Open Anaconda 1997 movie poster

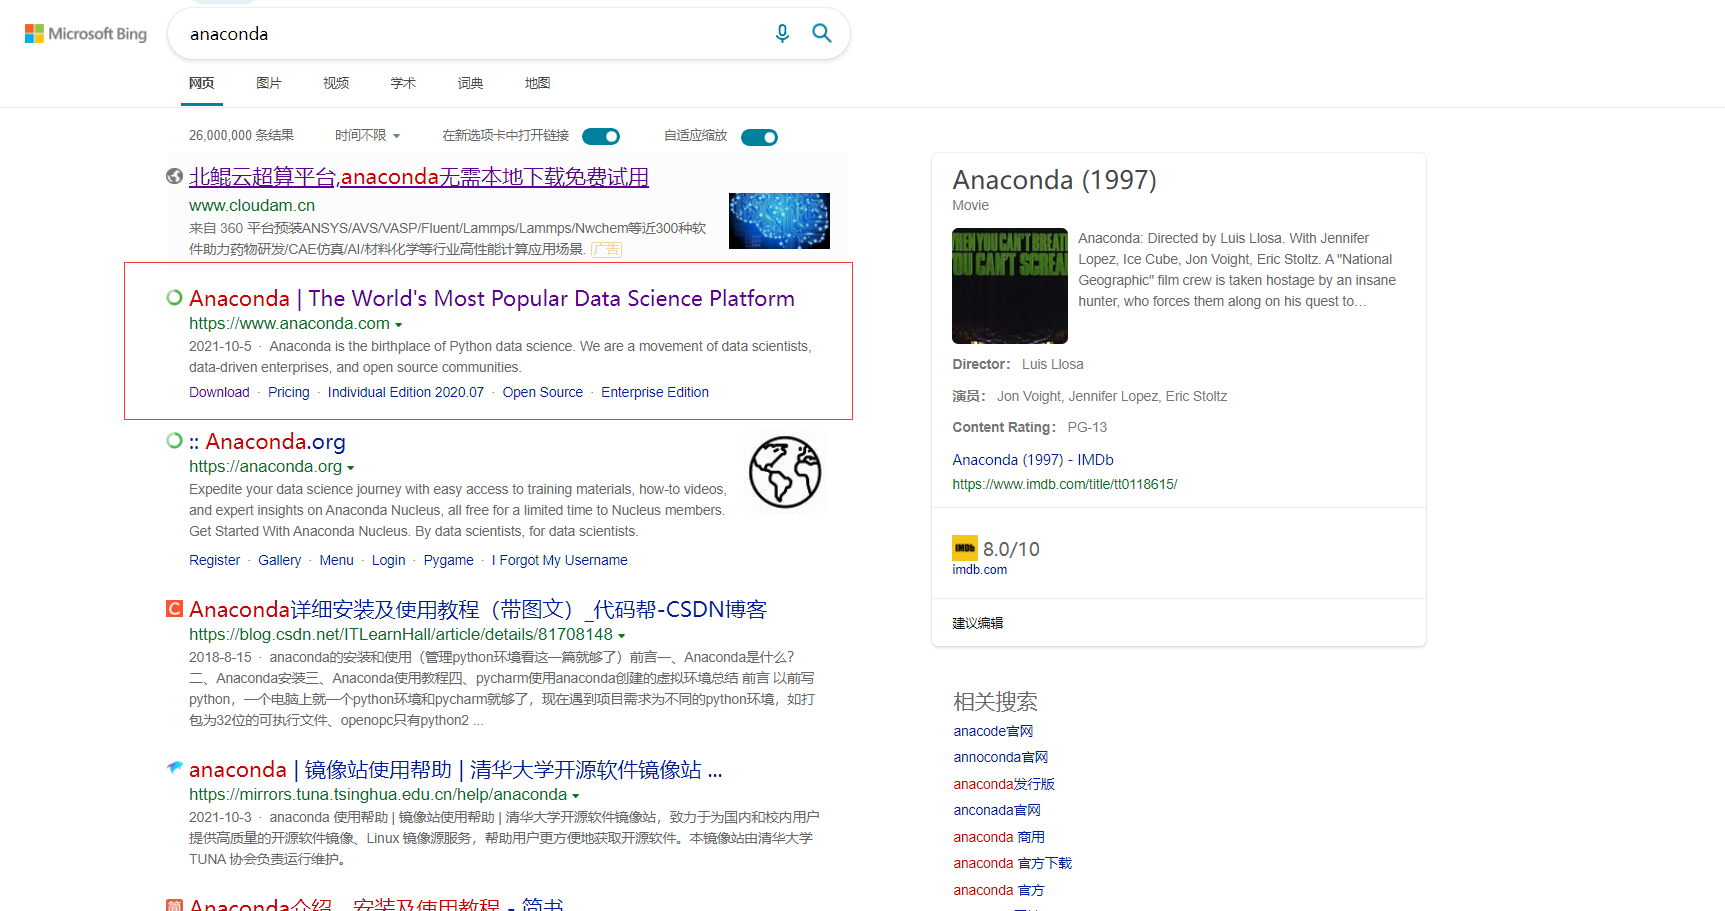[x=1010, y=286]
